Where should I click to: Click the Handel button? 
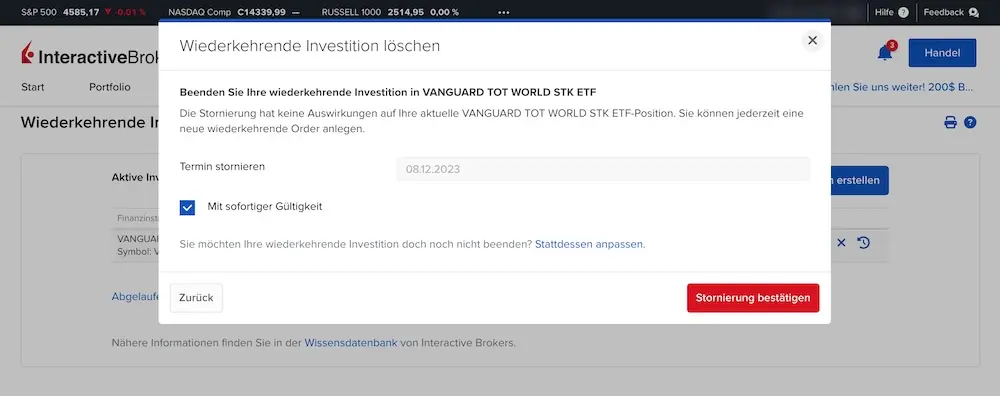[x=942, y=53]
